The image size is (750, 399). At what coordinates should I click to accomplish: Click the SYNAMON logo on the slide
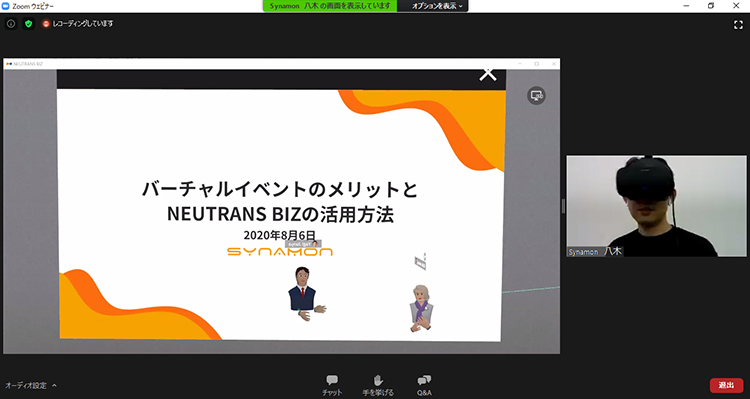pyautogui.click(x=280, y=252)
